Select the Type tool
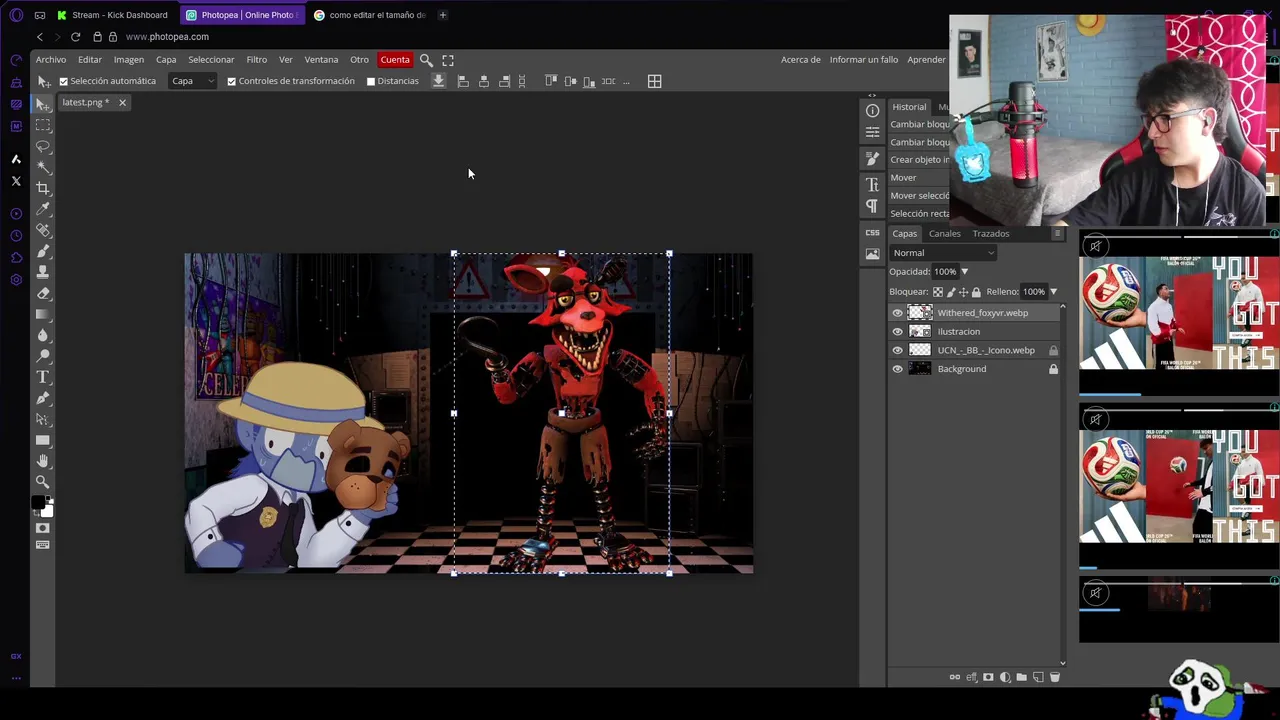This screenshot has width=1280, height=720. [x=43, y=377]
